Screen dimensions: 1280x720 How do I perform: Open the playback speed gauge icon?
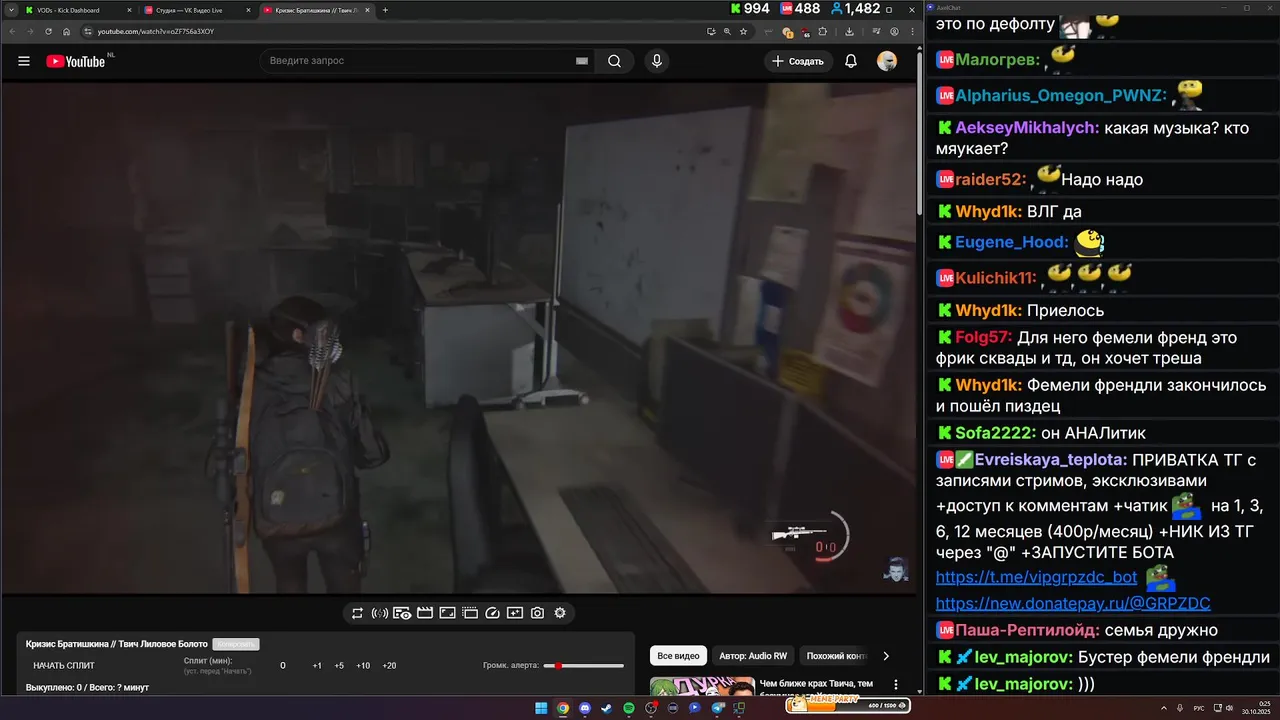click(x=492, y=613)
